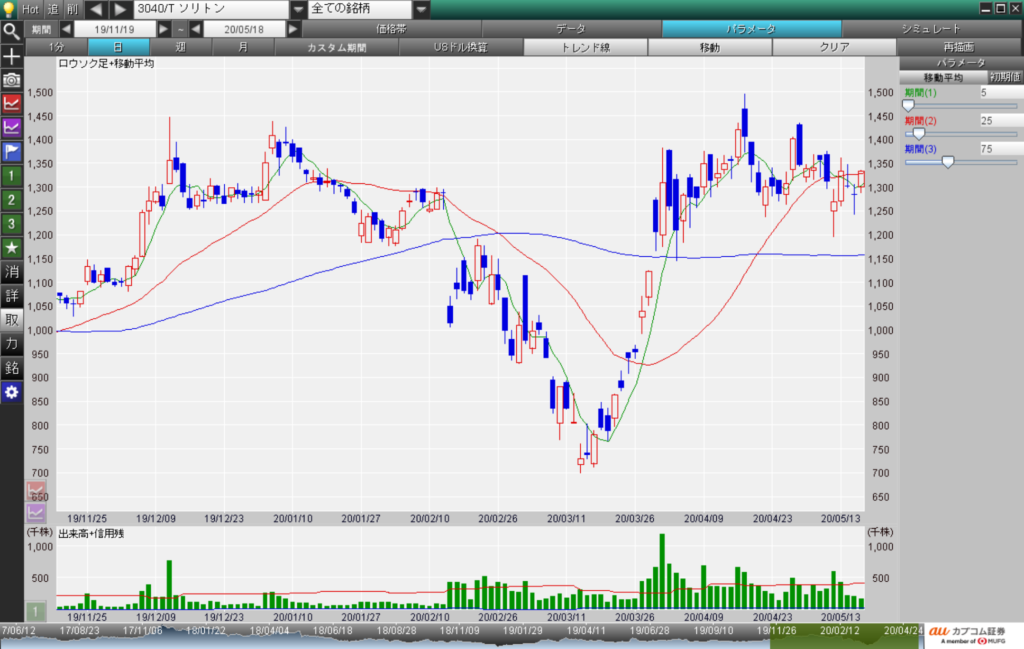Take a chart snapshot with camera icon
Viewport: 1024px width, 649px height.
11,79
